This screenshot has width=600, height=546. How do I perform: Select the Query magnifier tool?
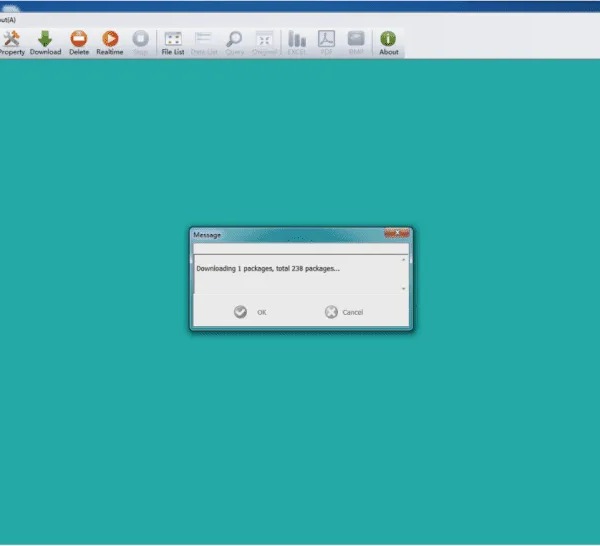[235, 41]
